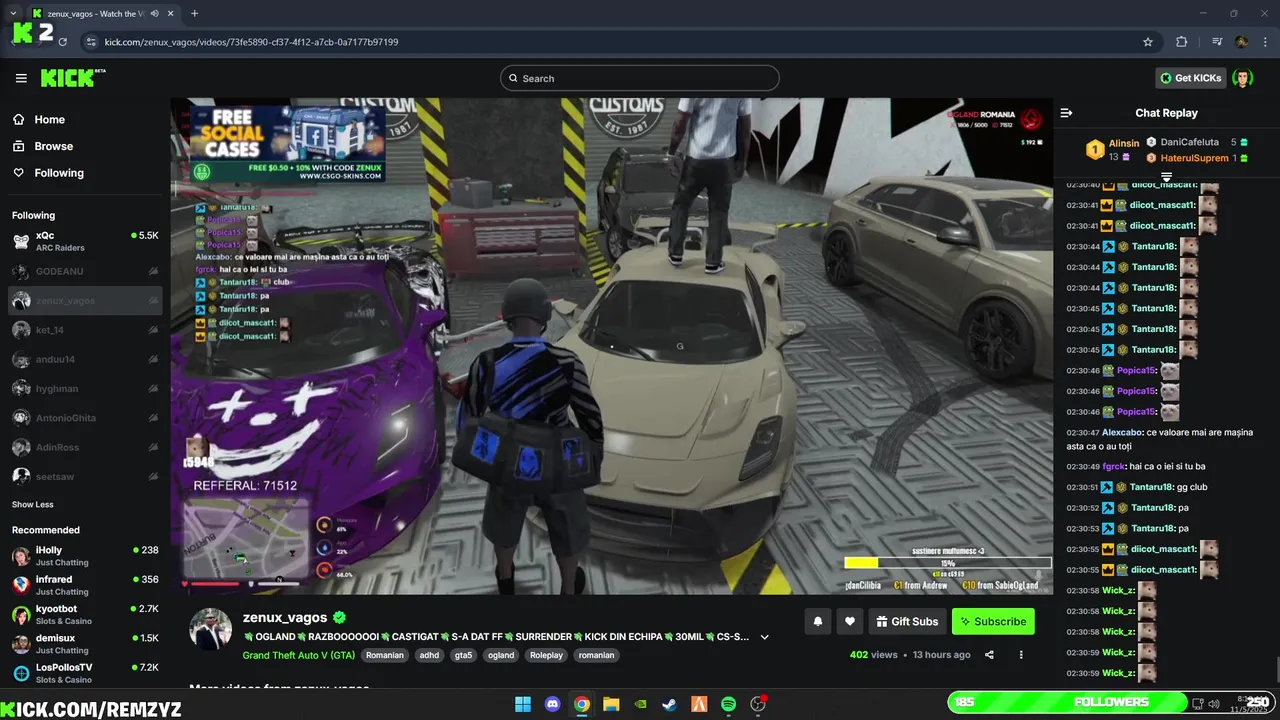This screenshot has width=1280, height=720.
Task: Open ket_14 channel in sidebar
Action: pos(85,330)
